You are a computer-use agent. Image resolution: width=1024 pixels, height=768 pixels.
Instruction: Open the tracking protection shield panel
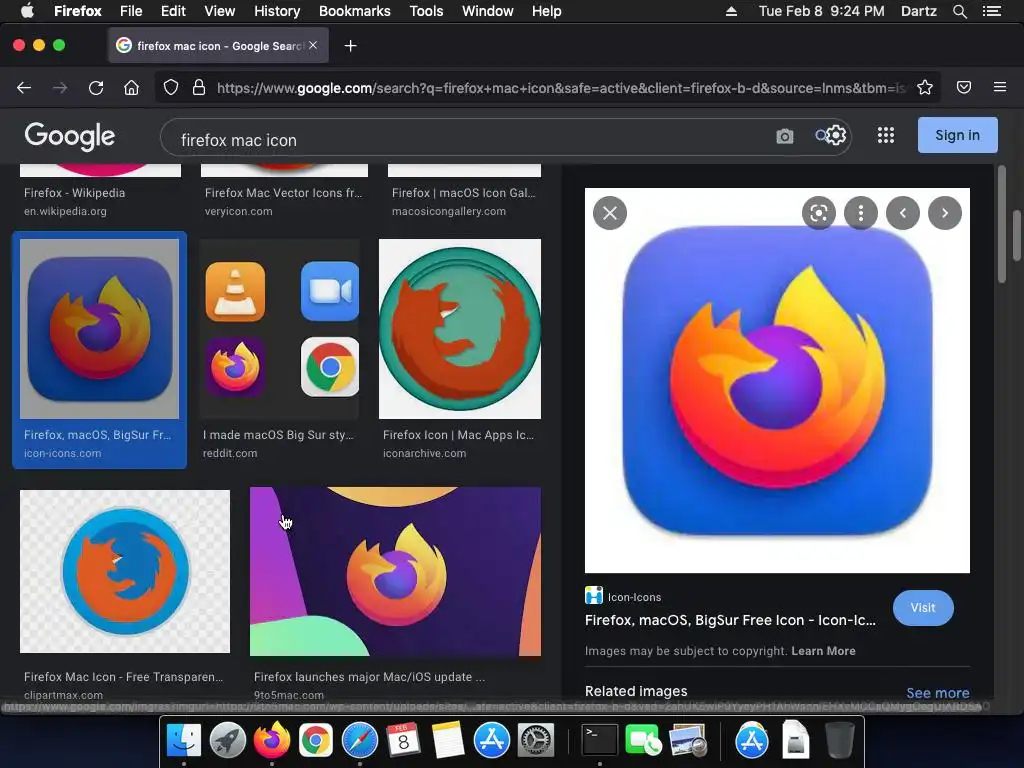tap(170, 88)
